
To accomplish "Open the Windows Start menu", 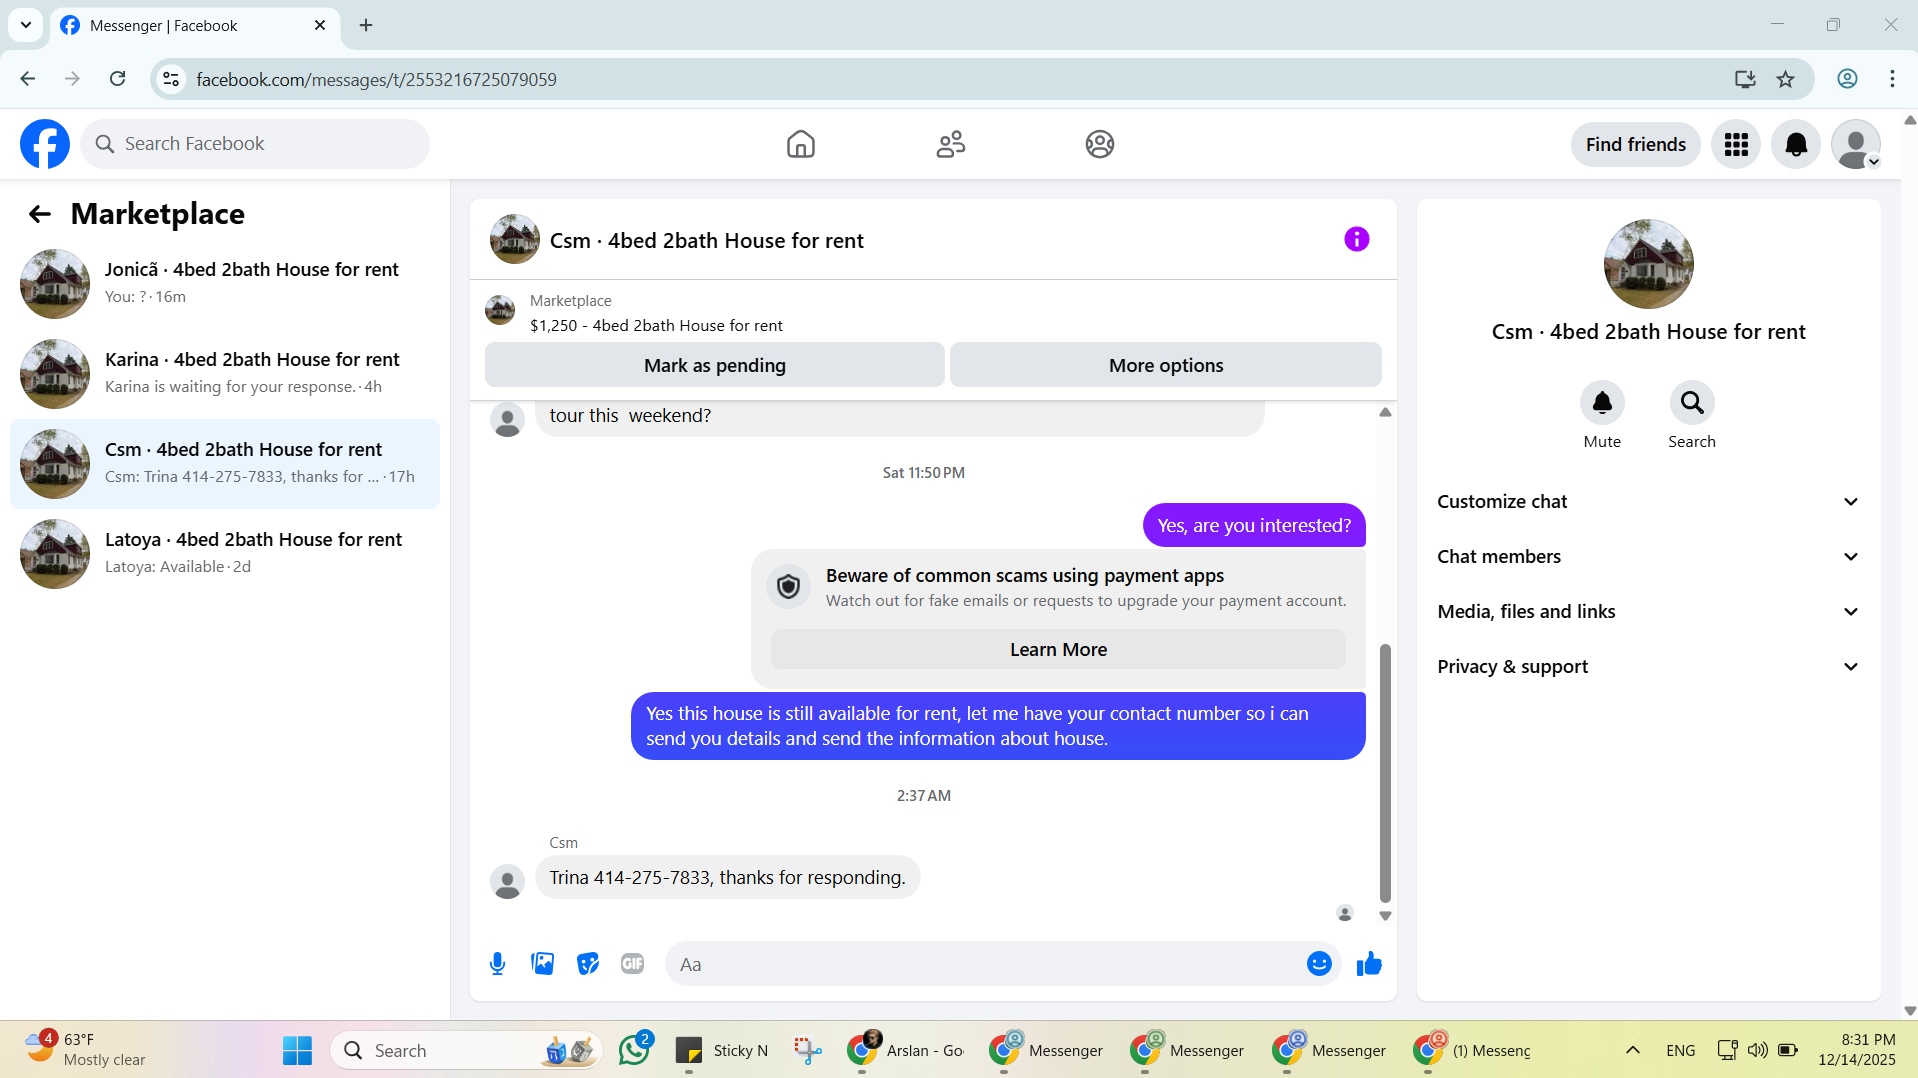I will pyautogui.click(x=297, y=1051).
